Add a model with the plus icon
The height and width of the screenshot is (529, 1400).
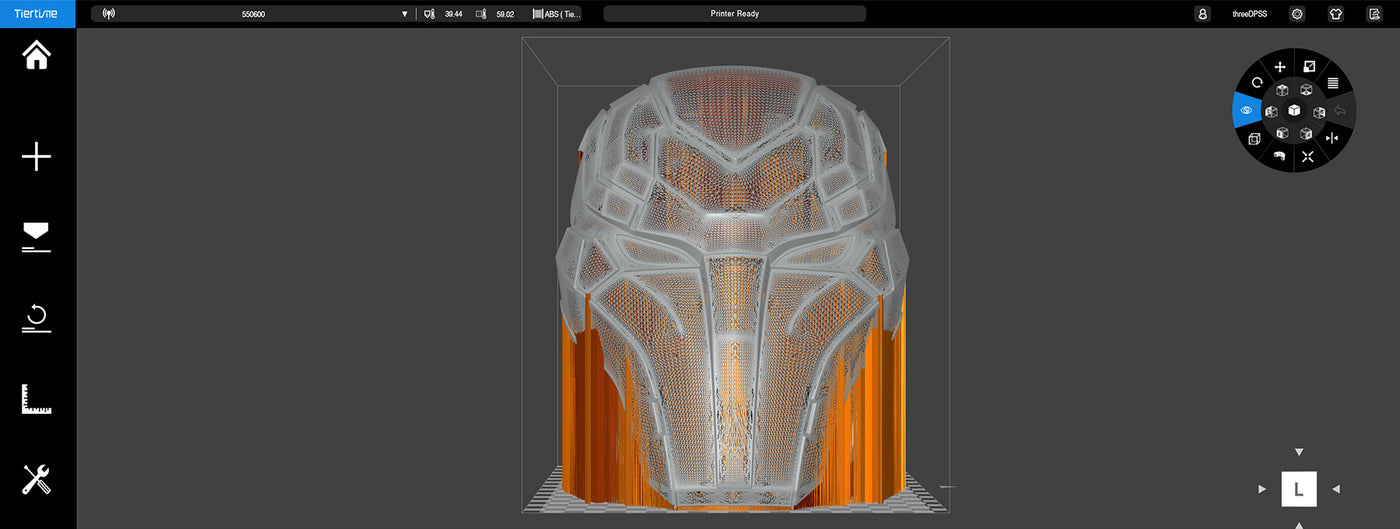pos(37,157)
